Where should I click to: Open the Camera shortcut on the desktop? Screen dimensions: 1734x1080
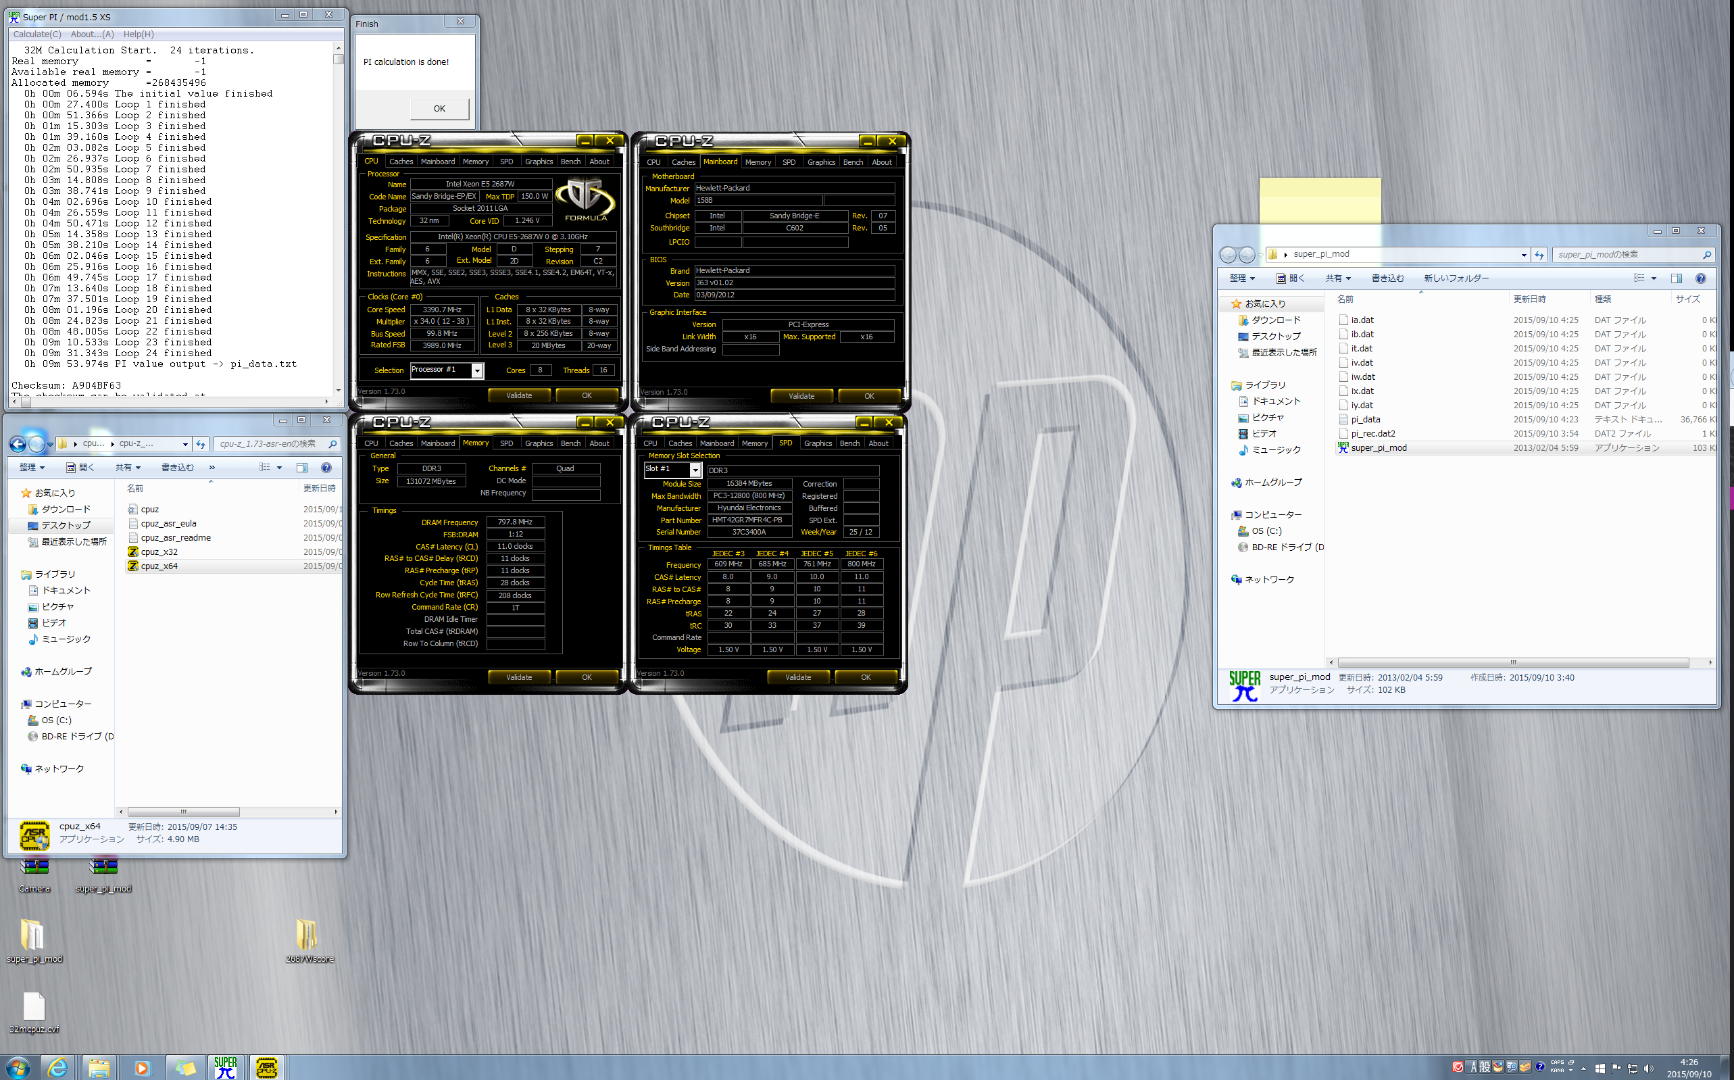[34, 875]
